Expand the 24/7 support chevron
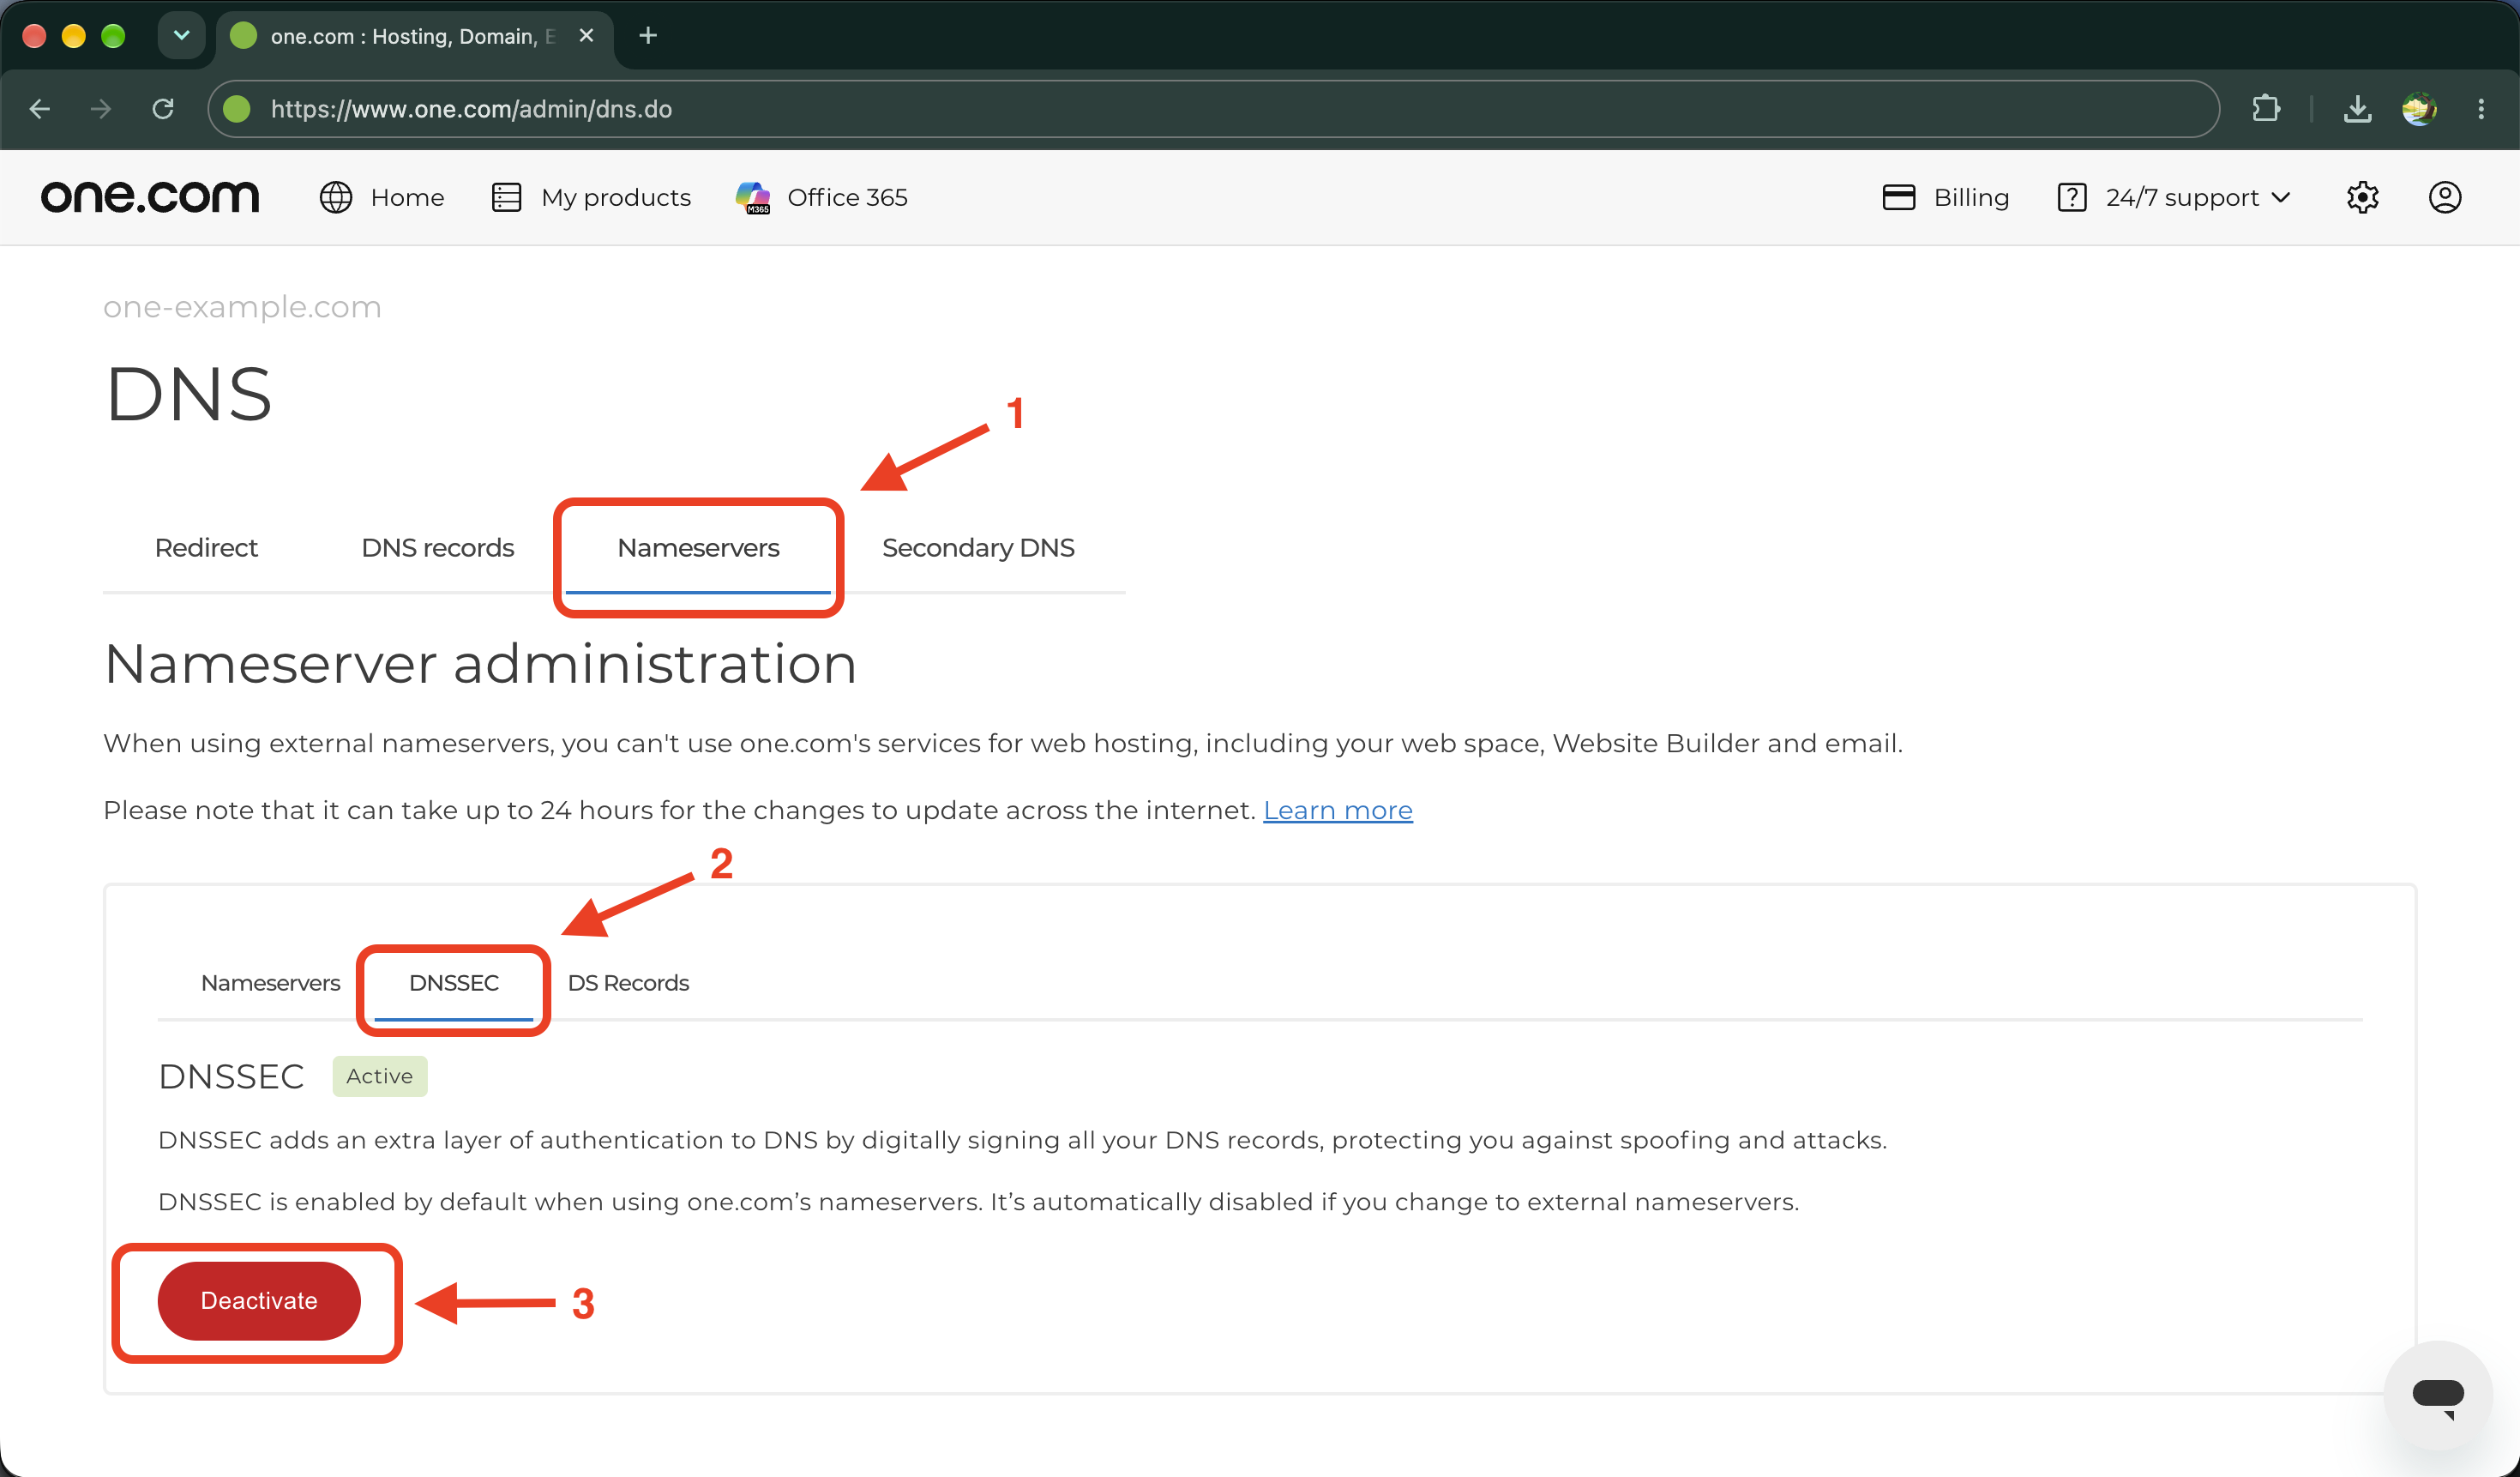This screenshot has width=2520, height=1477. pos(2281,197)
